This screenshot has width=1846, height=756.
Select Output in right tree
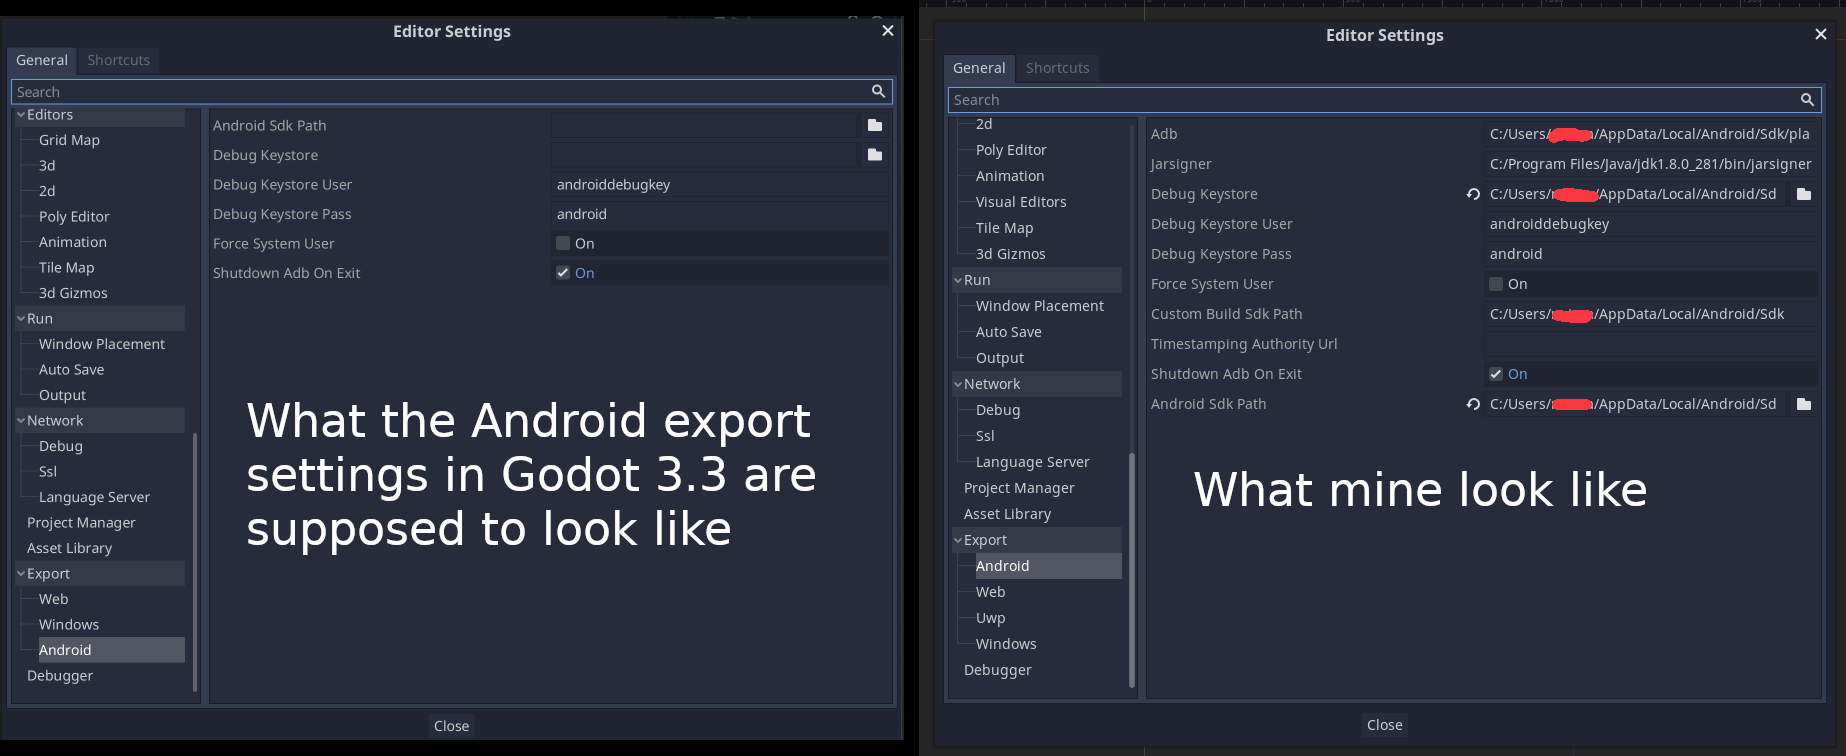point(1000,358)
